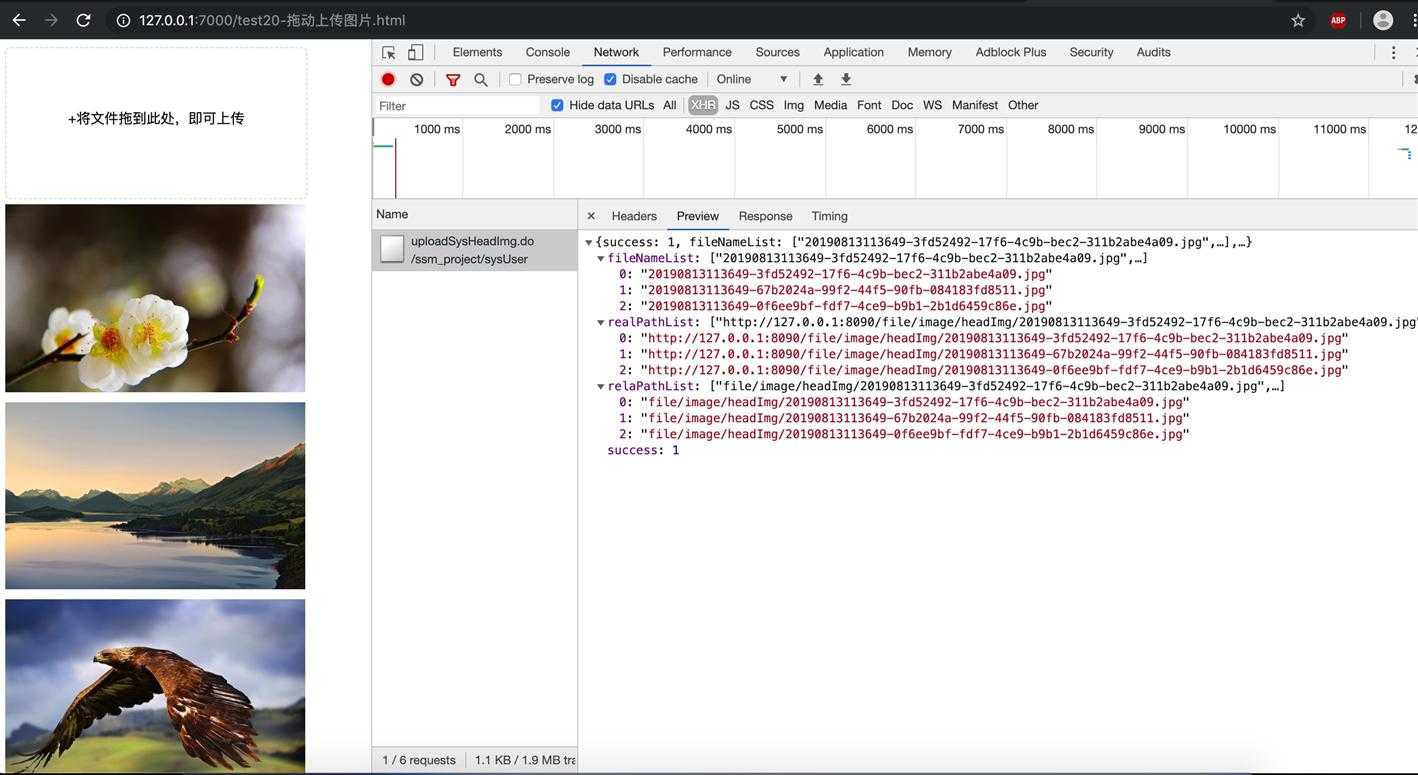Select the uploadSysHeadImg.do request row
The width and height of the screenshot is (1418, 775).
click(x=475, y=250)
